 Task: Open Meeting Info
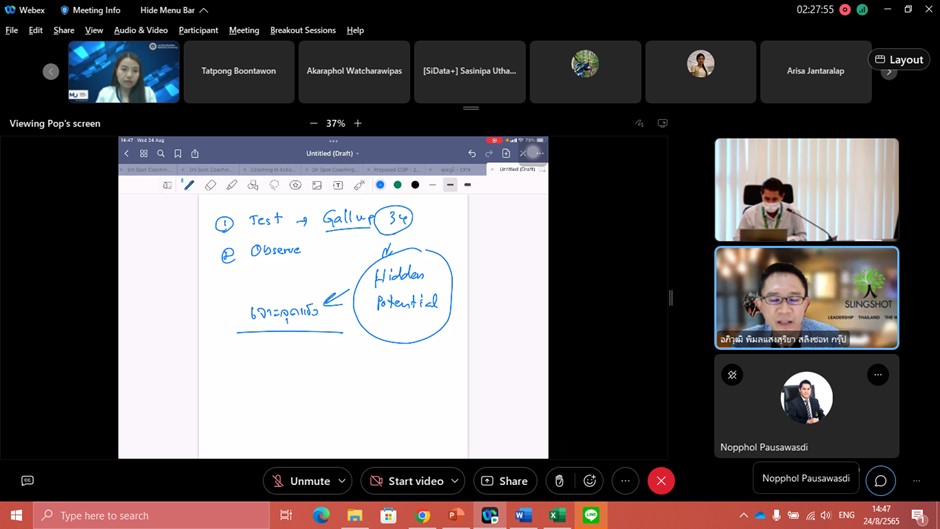pyautogui.click(x=90, y=10)
